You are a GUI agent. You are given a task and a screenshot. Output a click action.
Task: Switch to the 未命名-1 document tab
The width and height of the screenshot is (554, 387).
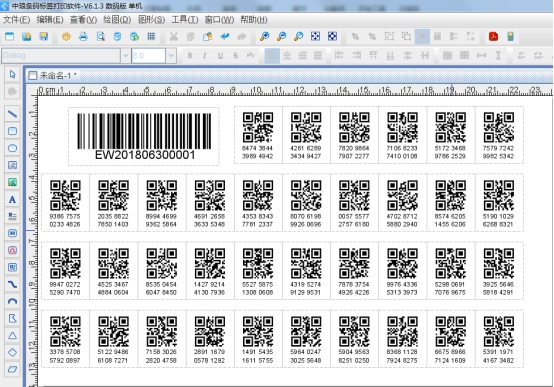point(53,75)
